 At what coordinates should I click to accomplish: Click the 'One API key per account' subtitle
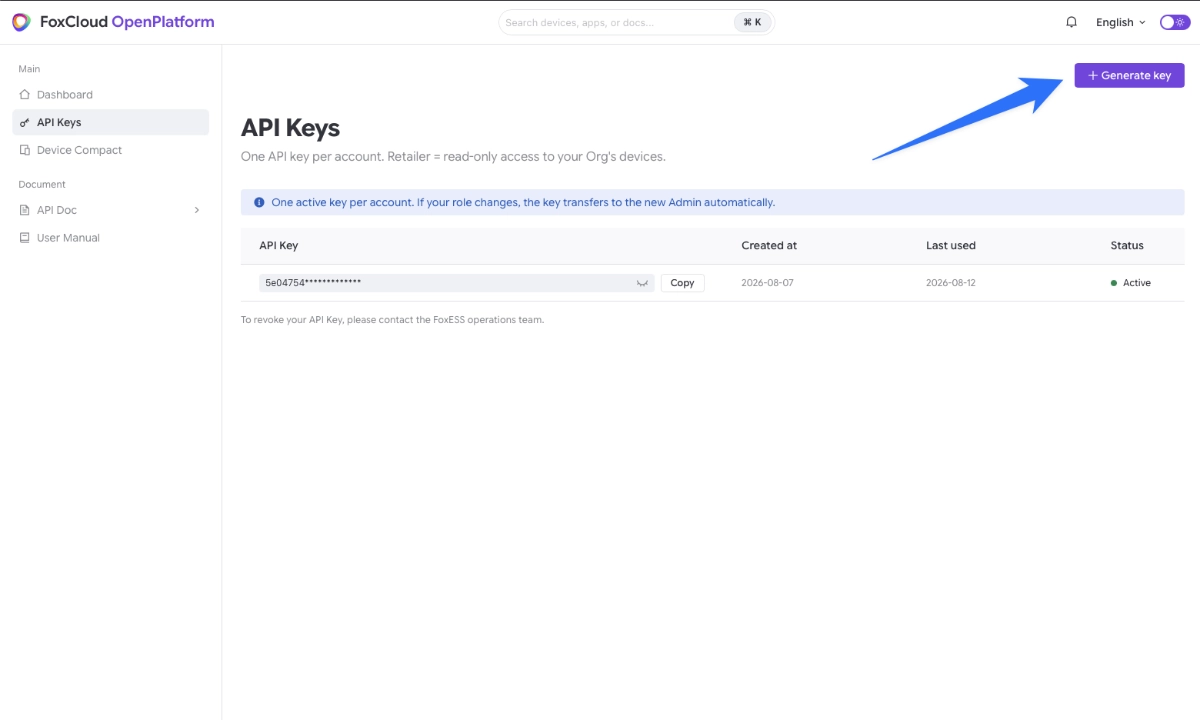[x=453, y=156]
